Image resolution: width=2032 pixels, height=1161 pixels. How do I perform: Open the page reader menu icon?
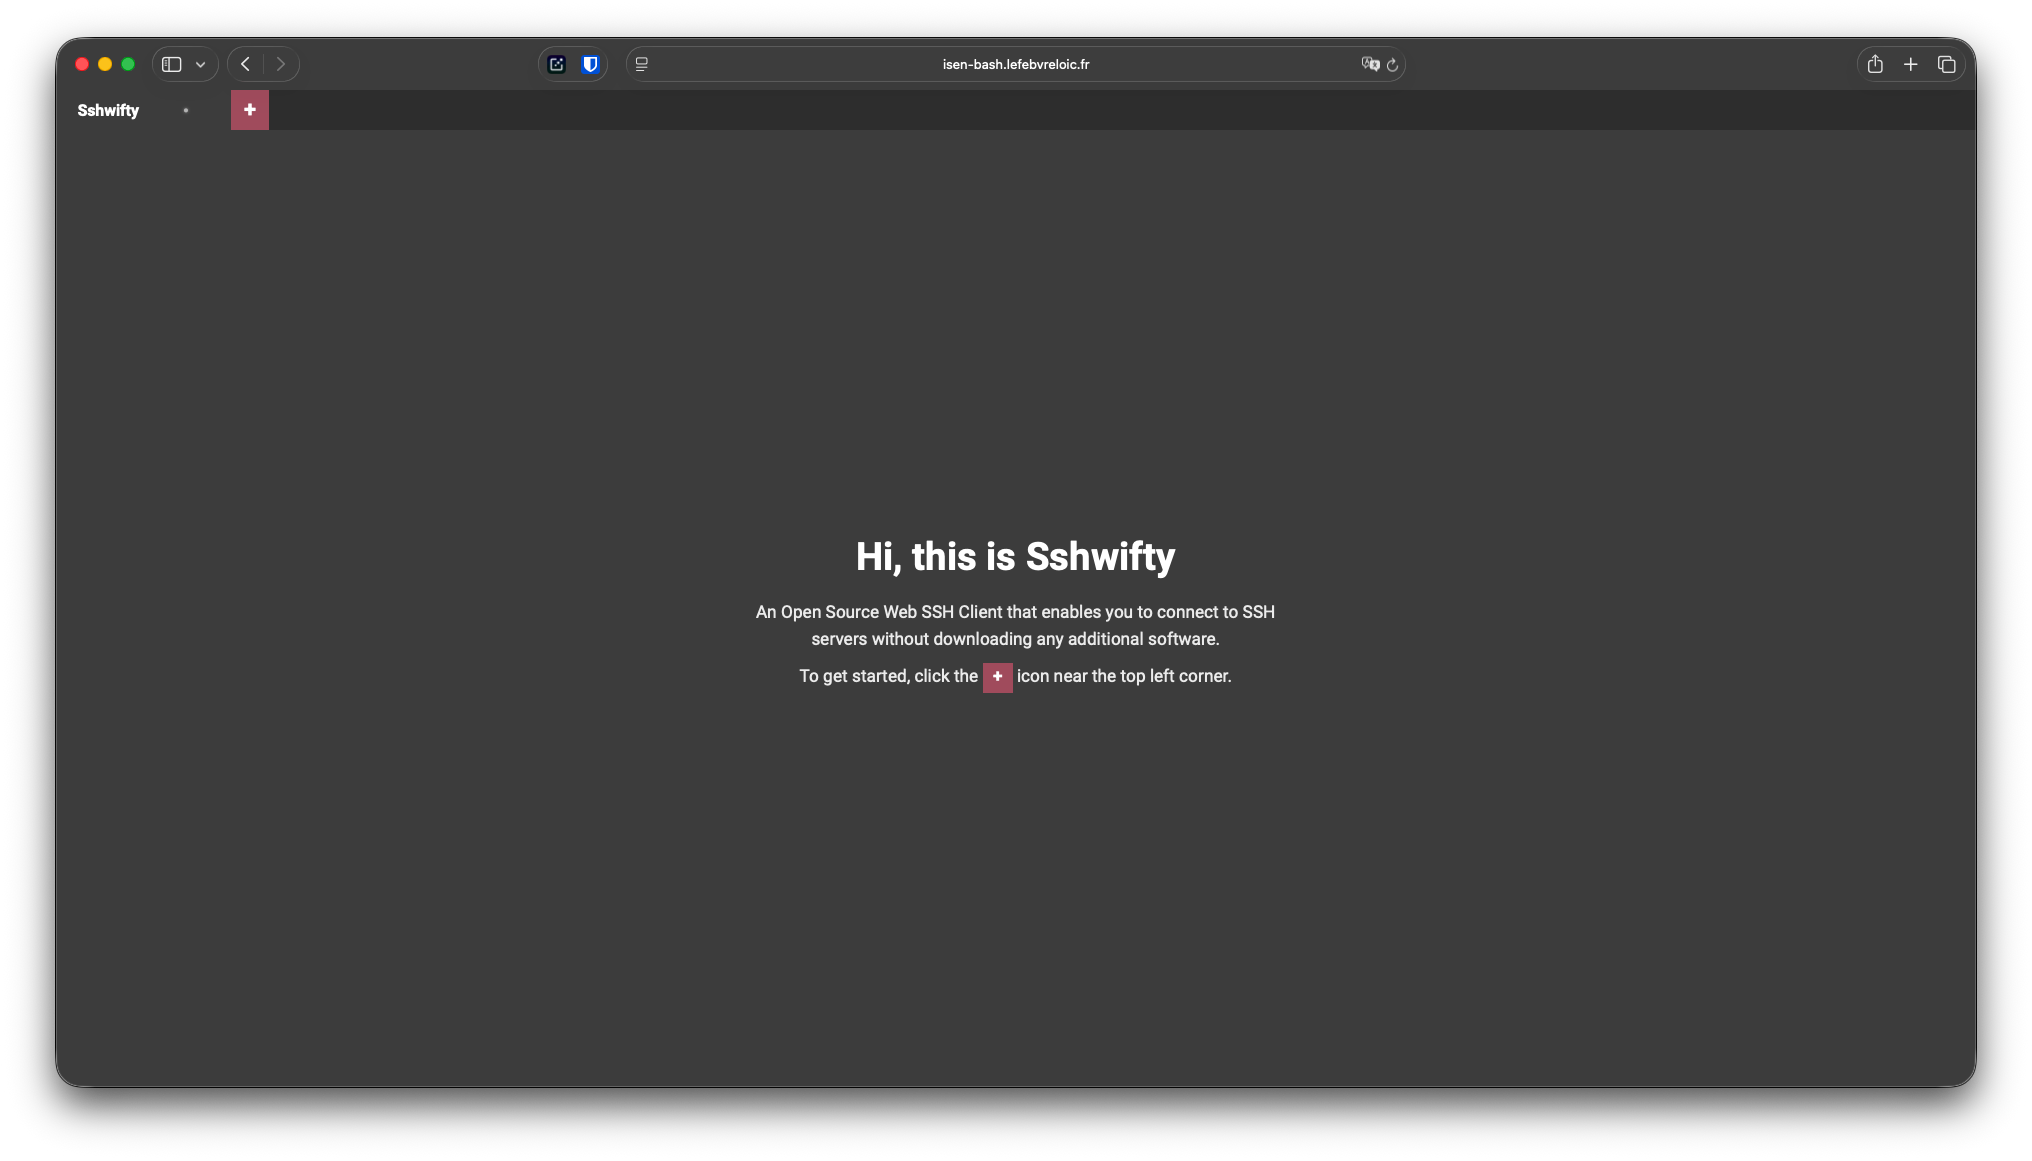642,64
